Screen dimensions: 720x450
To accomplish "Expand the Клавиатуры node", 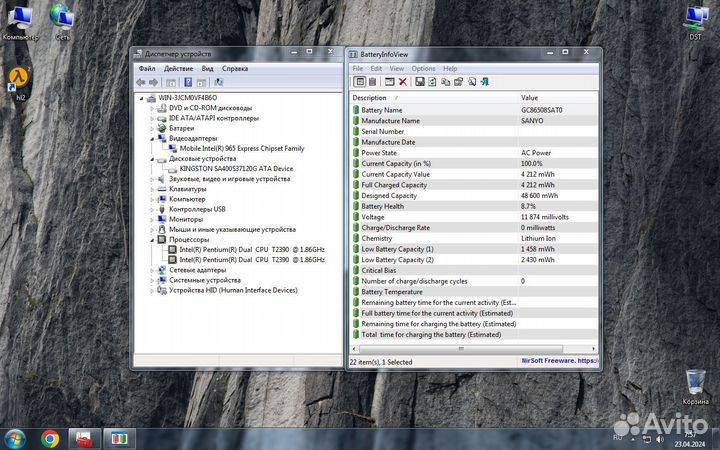I will pyautogui.click(x=152, y=189).
